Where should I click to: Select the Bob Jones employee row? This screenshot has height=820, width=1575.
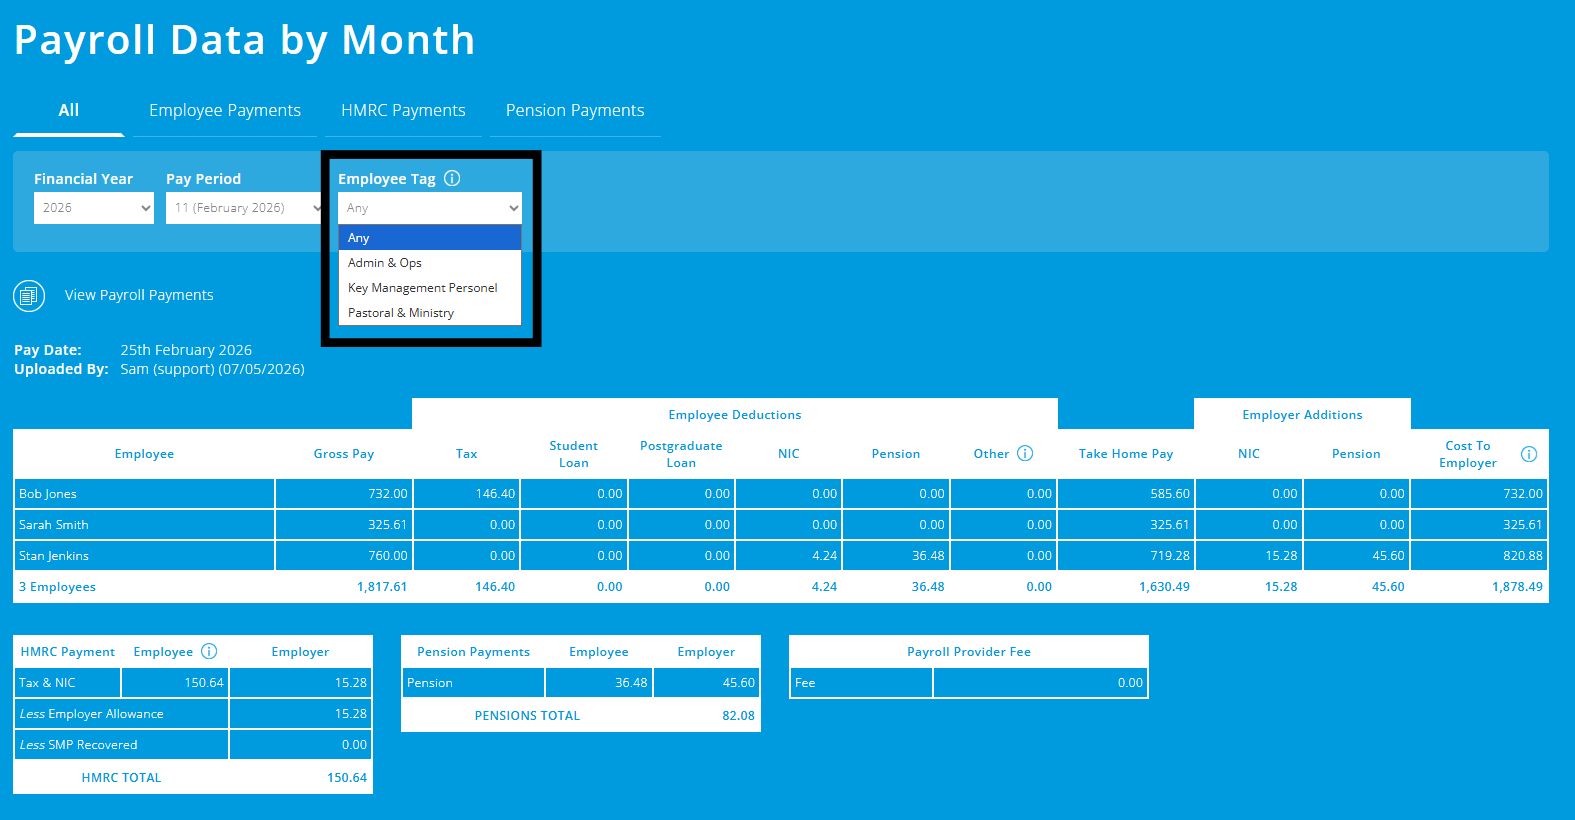(x=781, y=494)
